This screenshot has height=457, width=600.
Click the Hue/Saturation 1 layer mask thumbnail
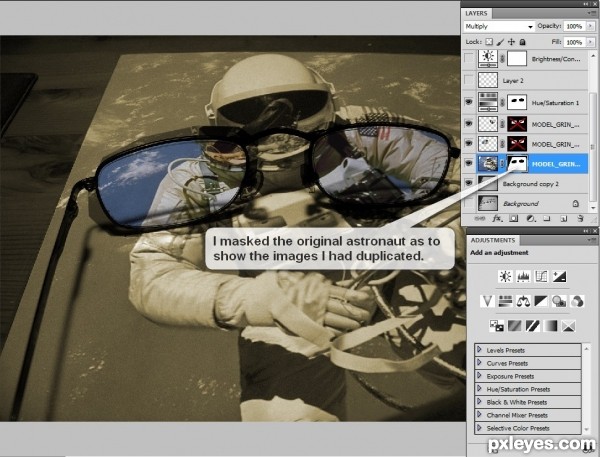(x=517, y=102)
